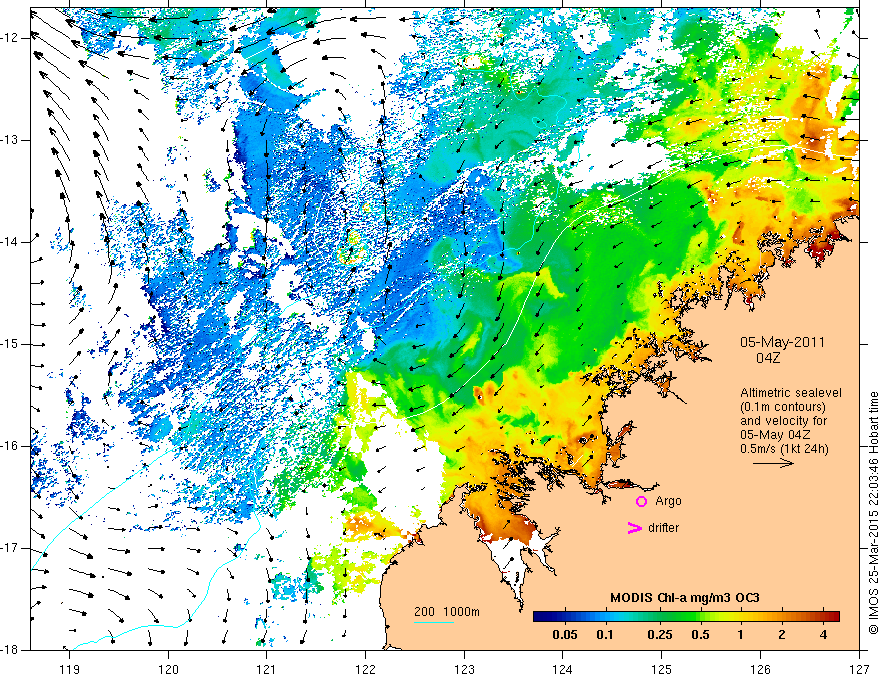Click the colorbar value label '0.05'

tap(565, 635)
